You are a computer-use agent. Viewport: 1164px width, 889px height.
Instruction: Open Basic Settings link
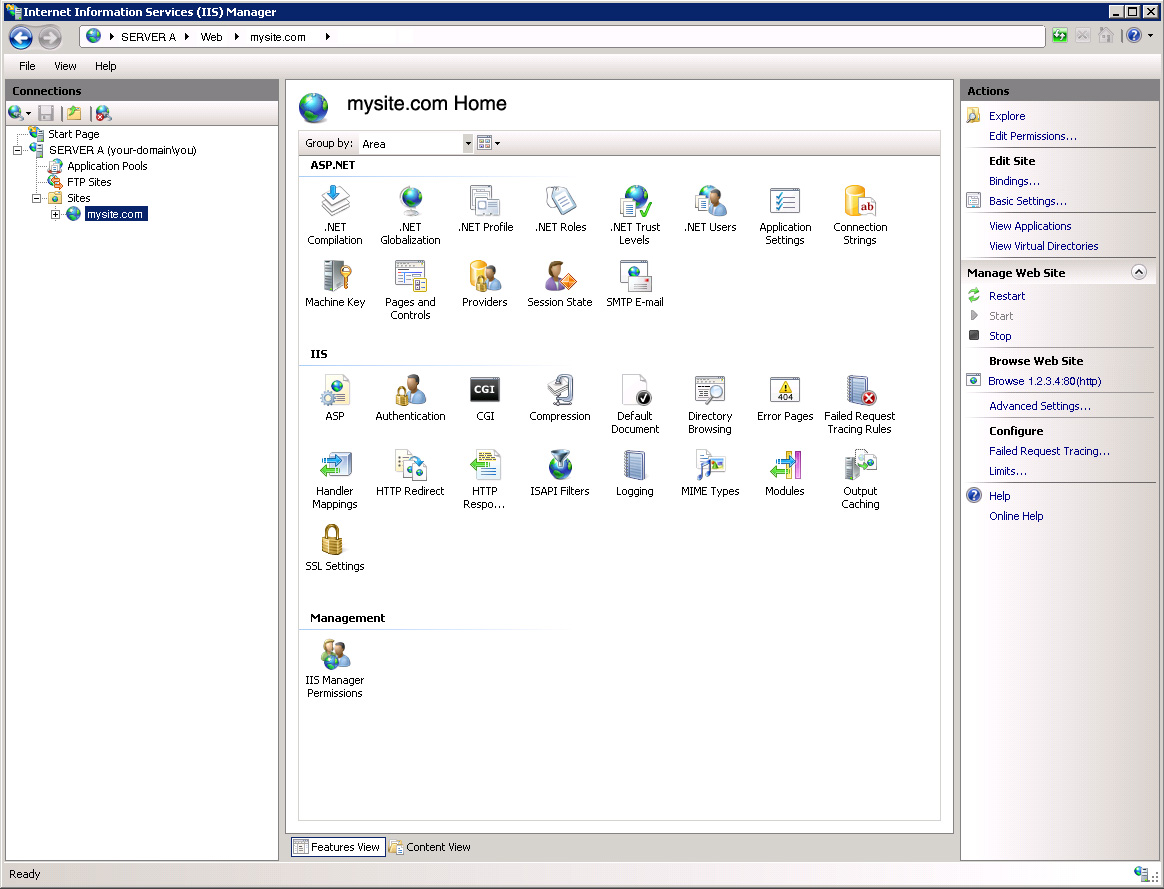[x=1027, y=201]
